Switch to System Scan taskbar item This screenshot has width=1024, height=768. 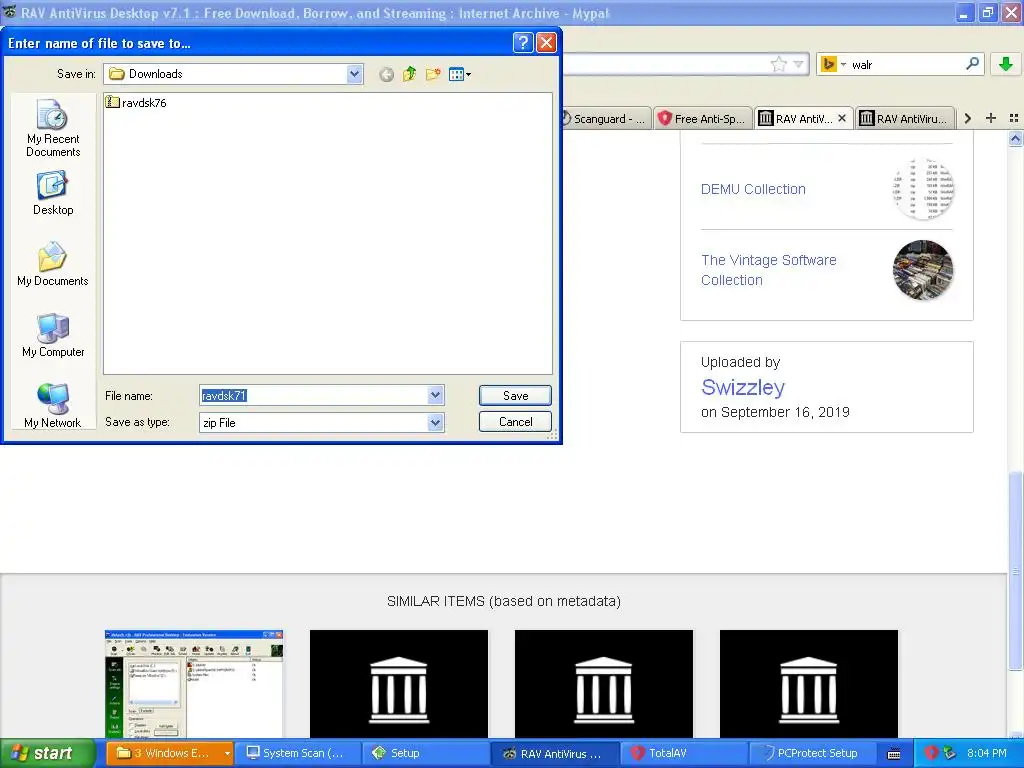coord(296,753)
